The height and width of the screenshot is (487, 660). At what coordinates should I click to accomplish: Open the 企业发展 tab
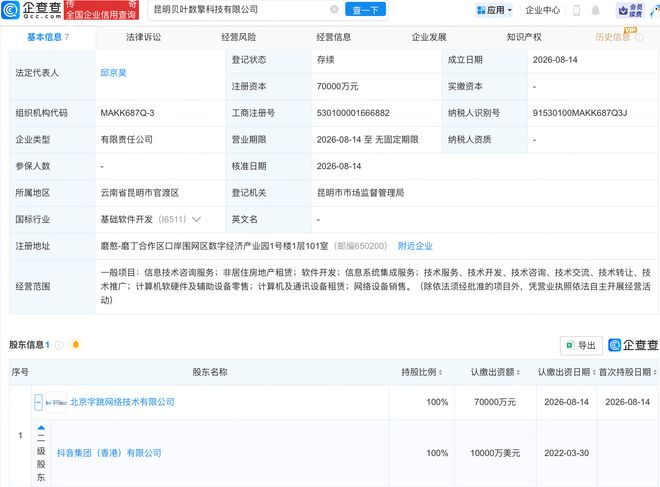tap(429, 37)
